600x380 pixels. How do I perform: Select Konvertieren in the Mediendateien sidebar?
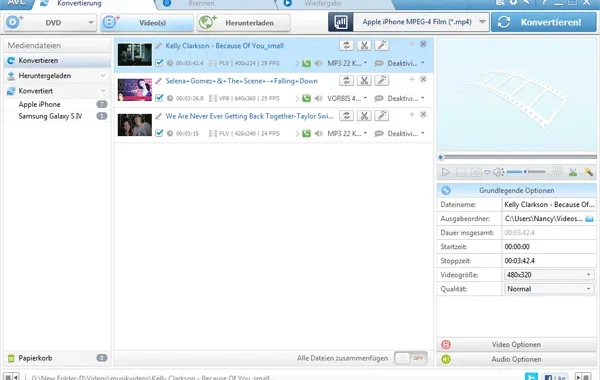(x=57, y=60)
